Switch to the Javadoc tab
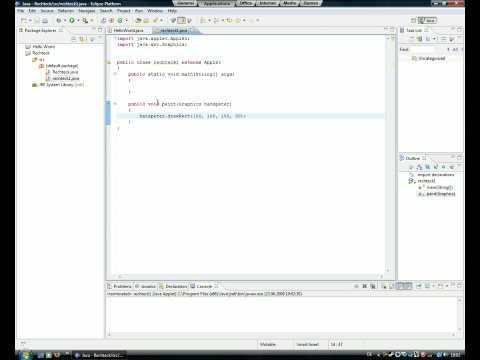The height and width of the screenshot is (360, 480). 145,286
